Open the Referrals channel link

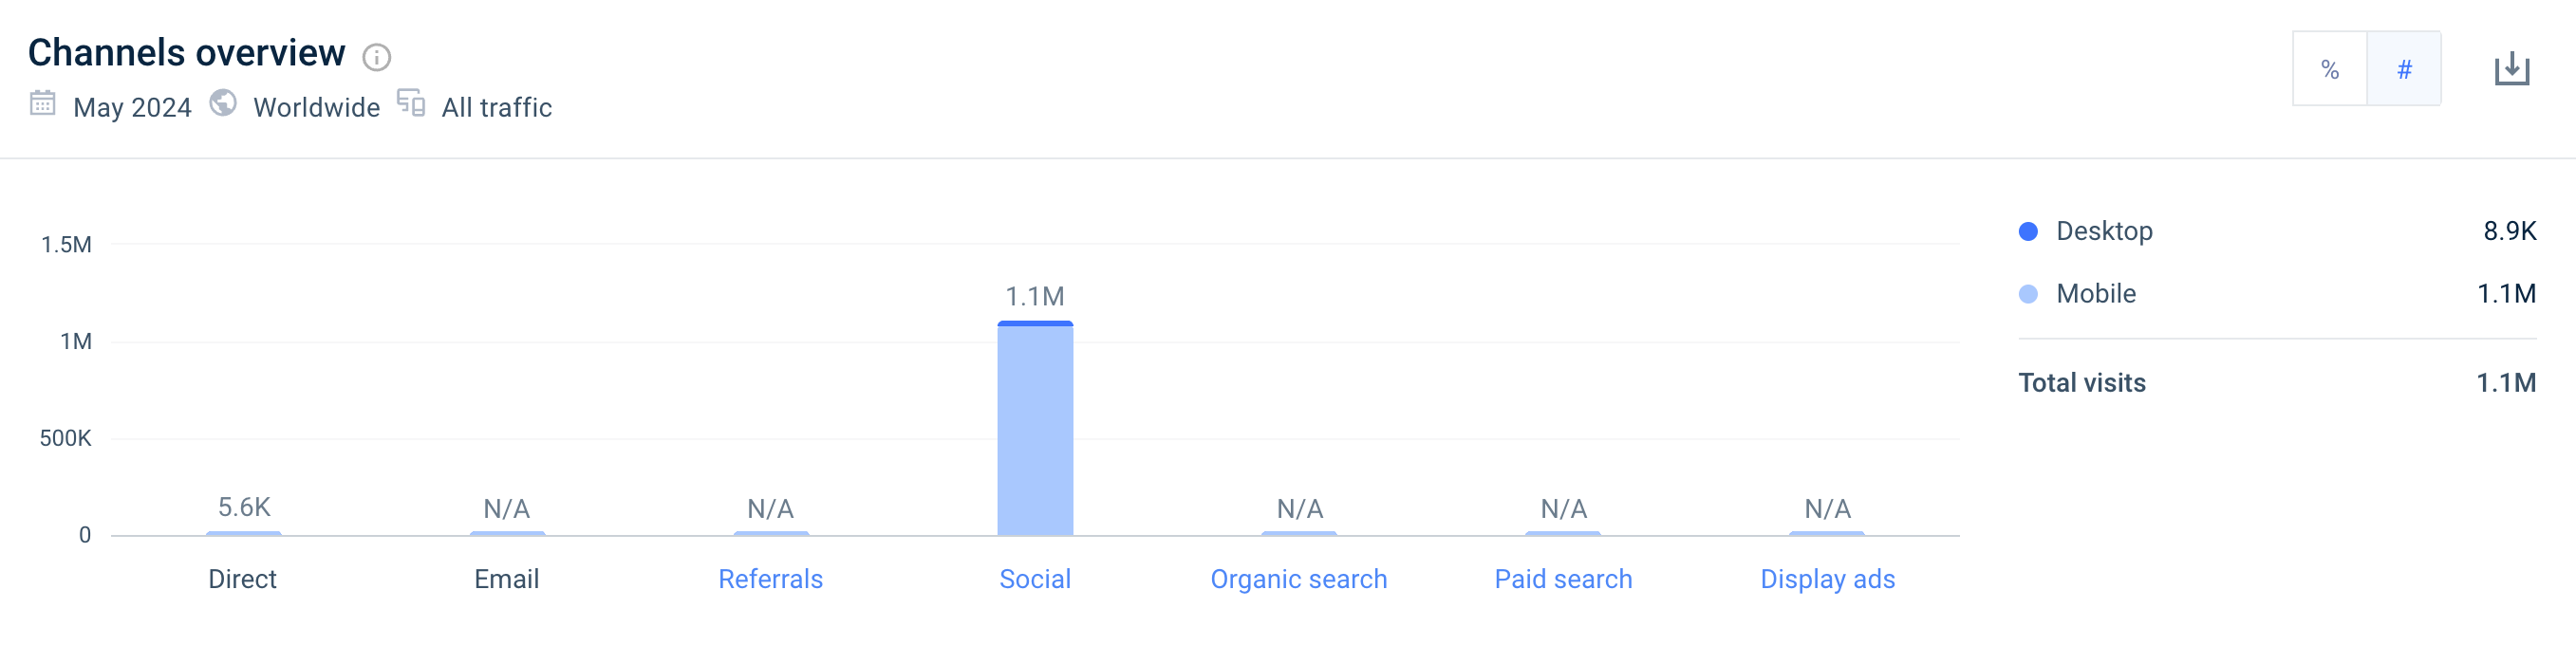[770, 579]
